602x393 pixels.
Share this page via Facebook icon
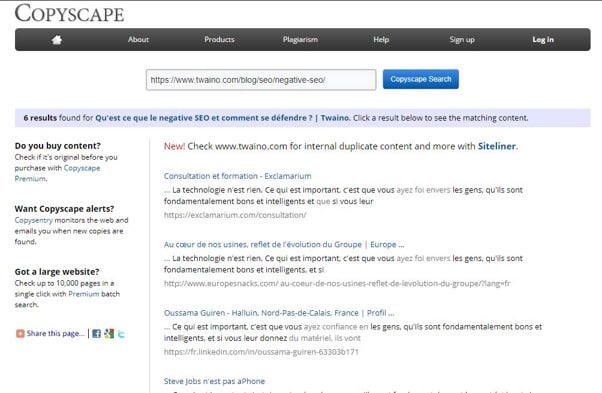coord(96,334)
